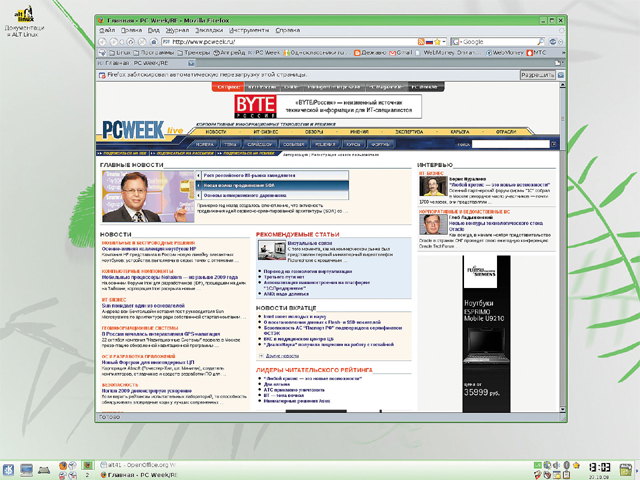The image size is (640, 480).
Task: Open the НОВОСТИ section in yellow menu
Action: tap(216, 132)
